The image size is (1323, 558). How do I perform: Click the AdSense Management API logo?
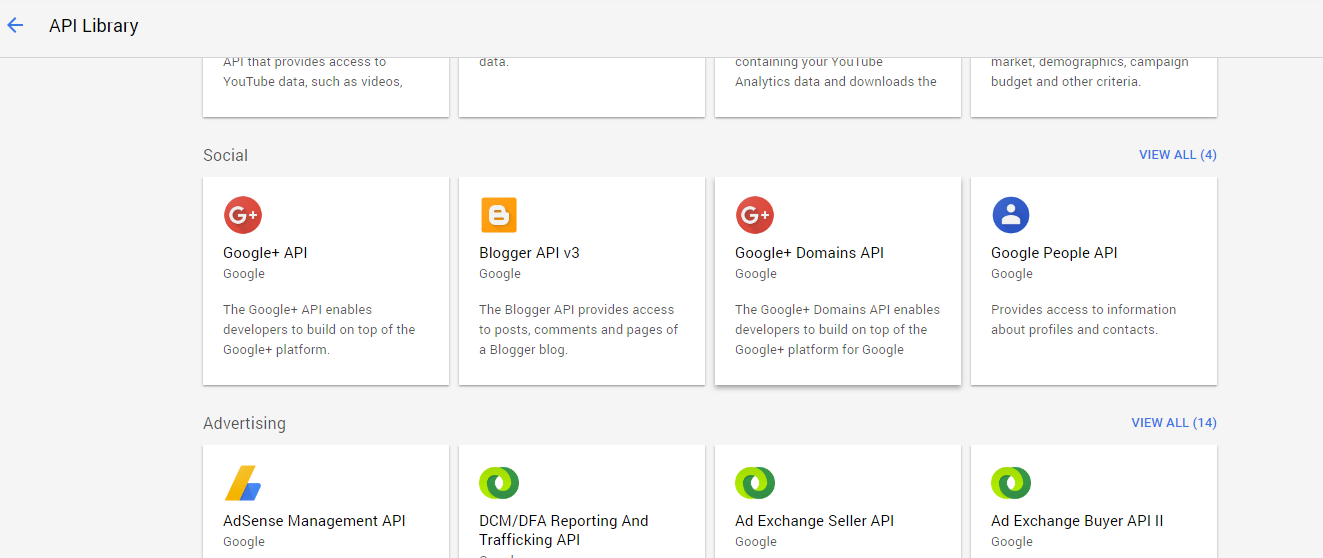(242, 483)
